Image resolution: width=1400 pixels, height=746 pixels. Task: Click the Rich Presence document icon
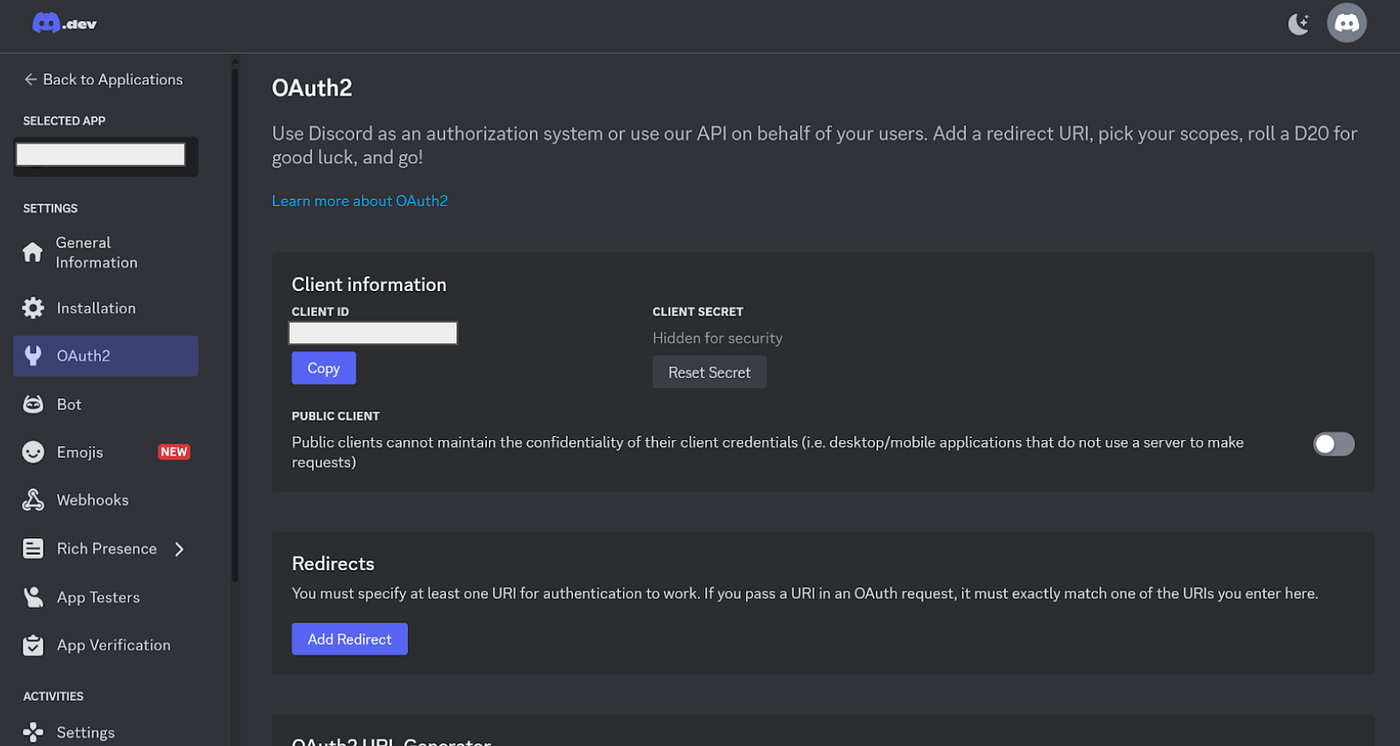coord(33,548)
